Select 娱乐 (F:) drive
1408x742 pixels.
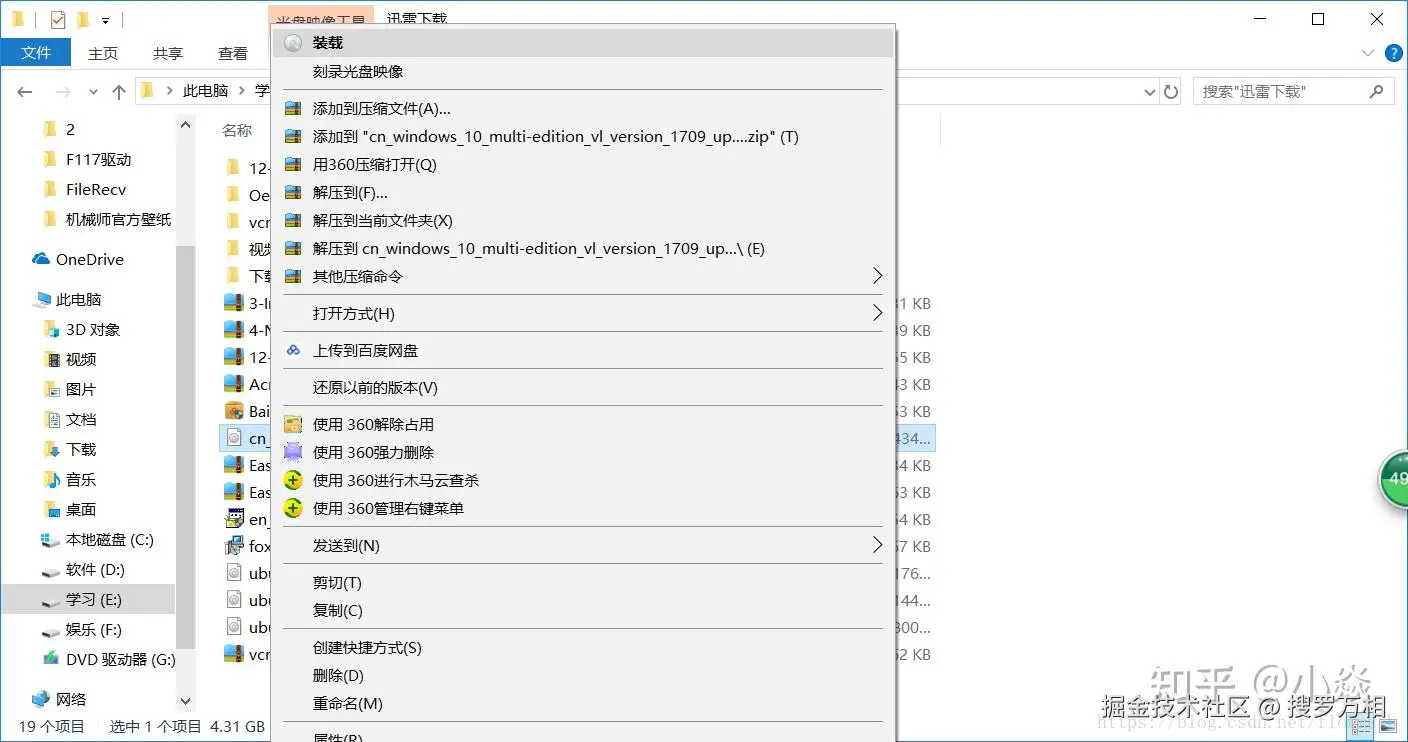(94, 630)
